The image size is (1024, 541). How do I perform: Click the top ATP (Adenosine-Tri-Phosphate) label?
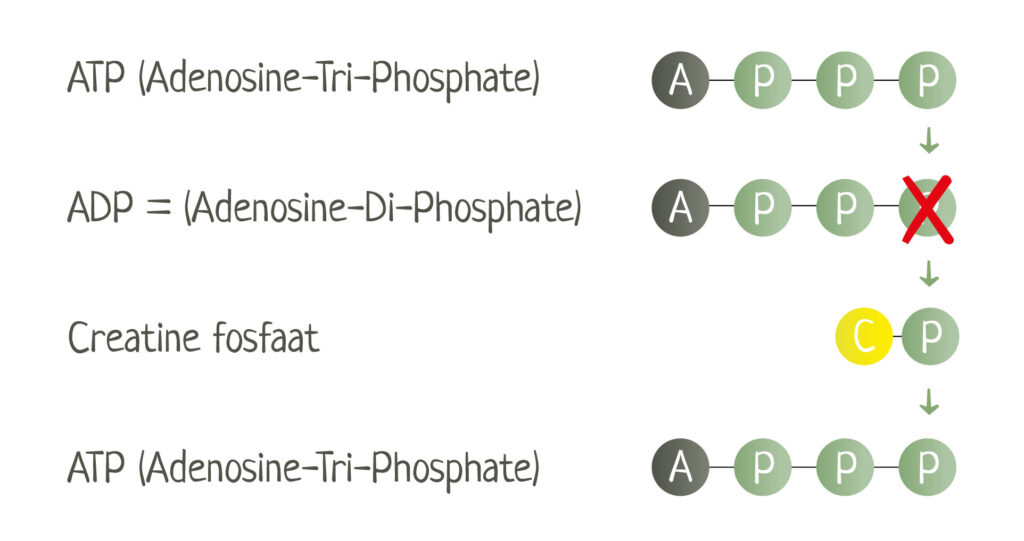click(x=304, y=79)
